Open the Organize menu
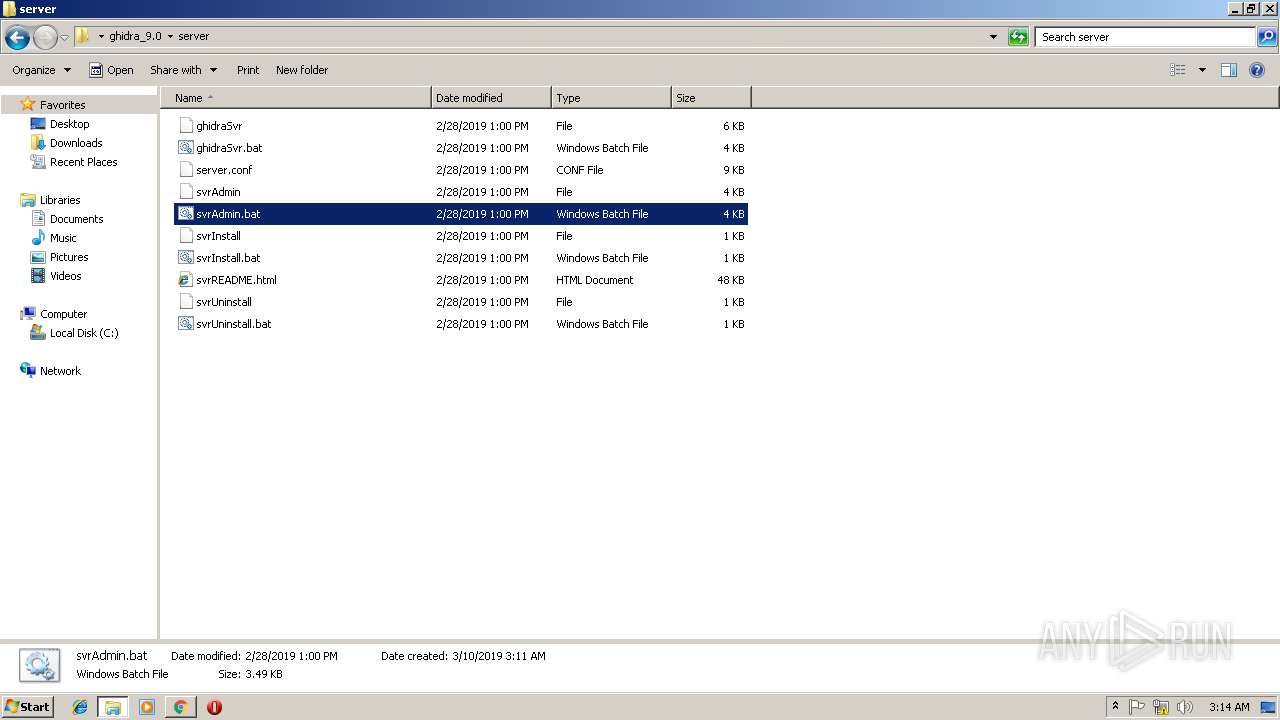The image size is (1280, 720). coord(42,70)
